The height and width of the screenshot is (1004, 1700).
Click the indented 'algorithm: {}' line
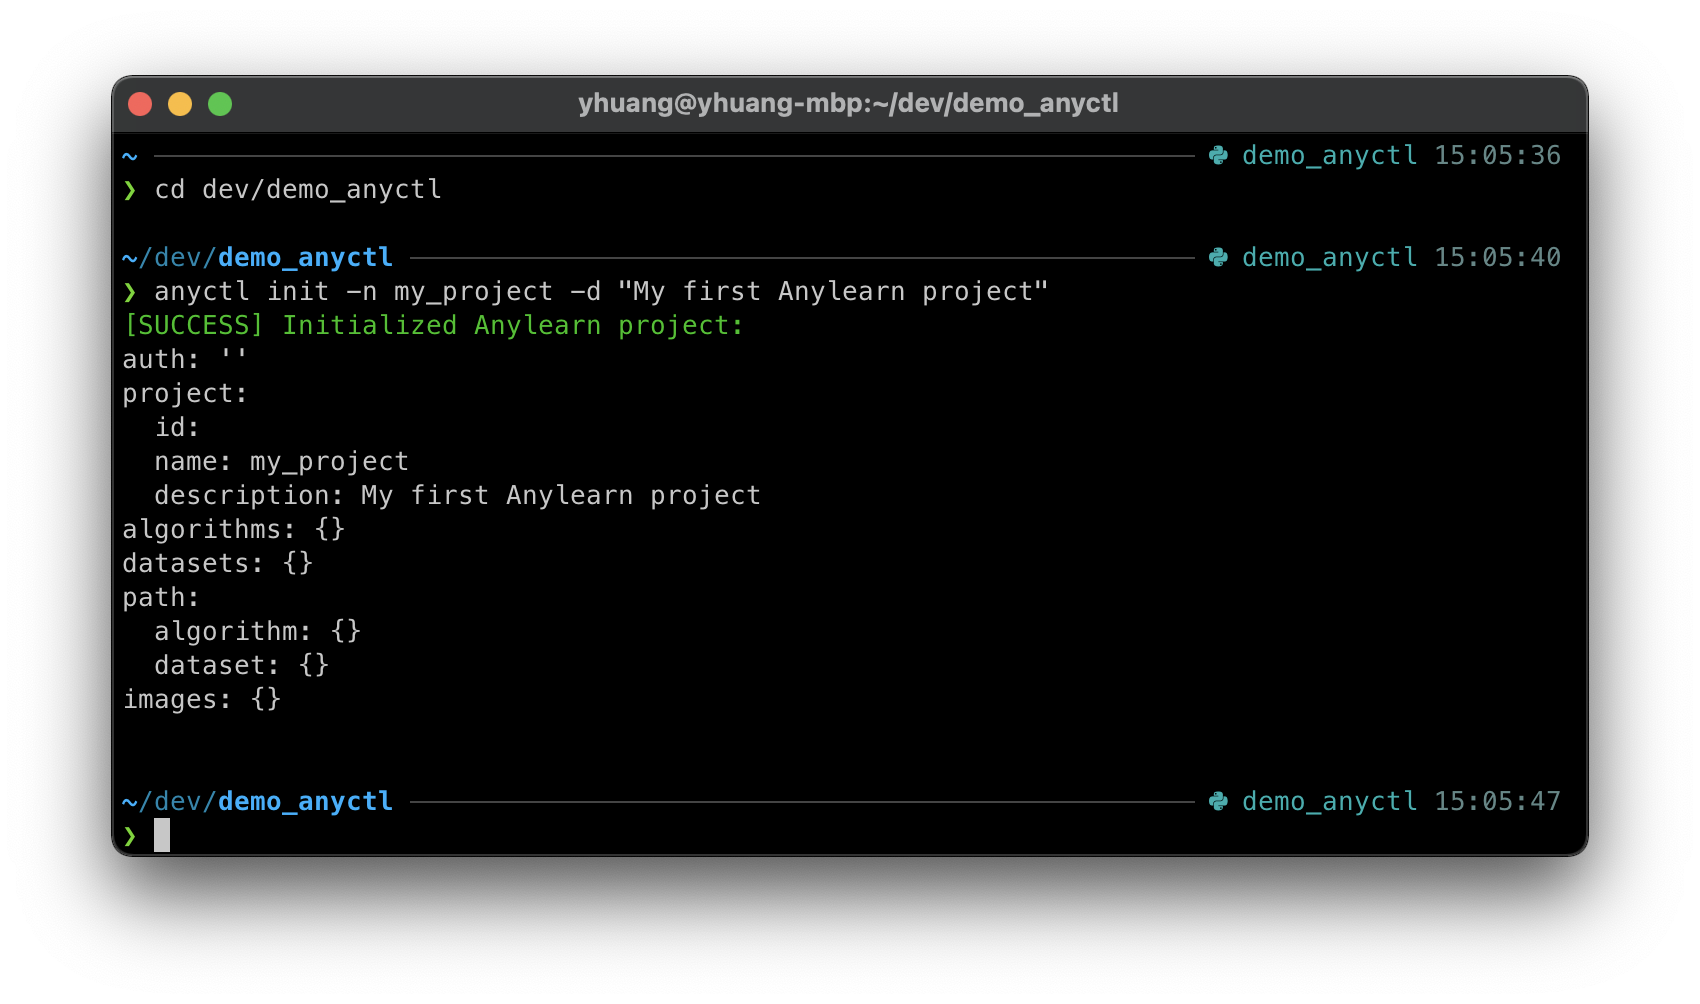pyautogui.click(x=257, y=631)
